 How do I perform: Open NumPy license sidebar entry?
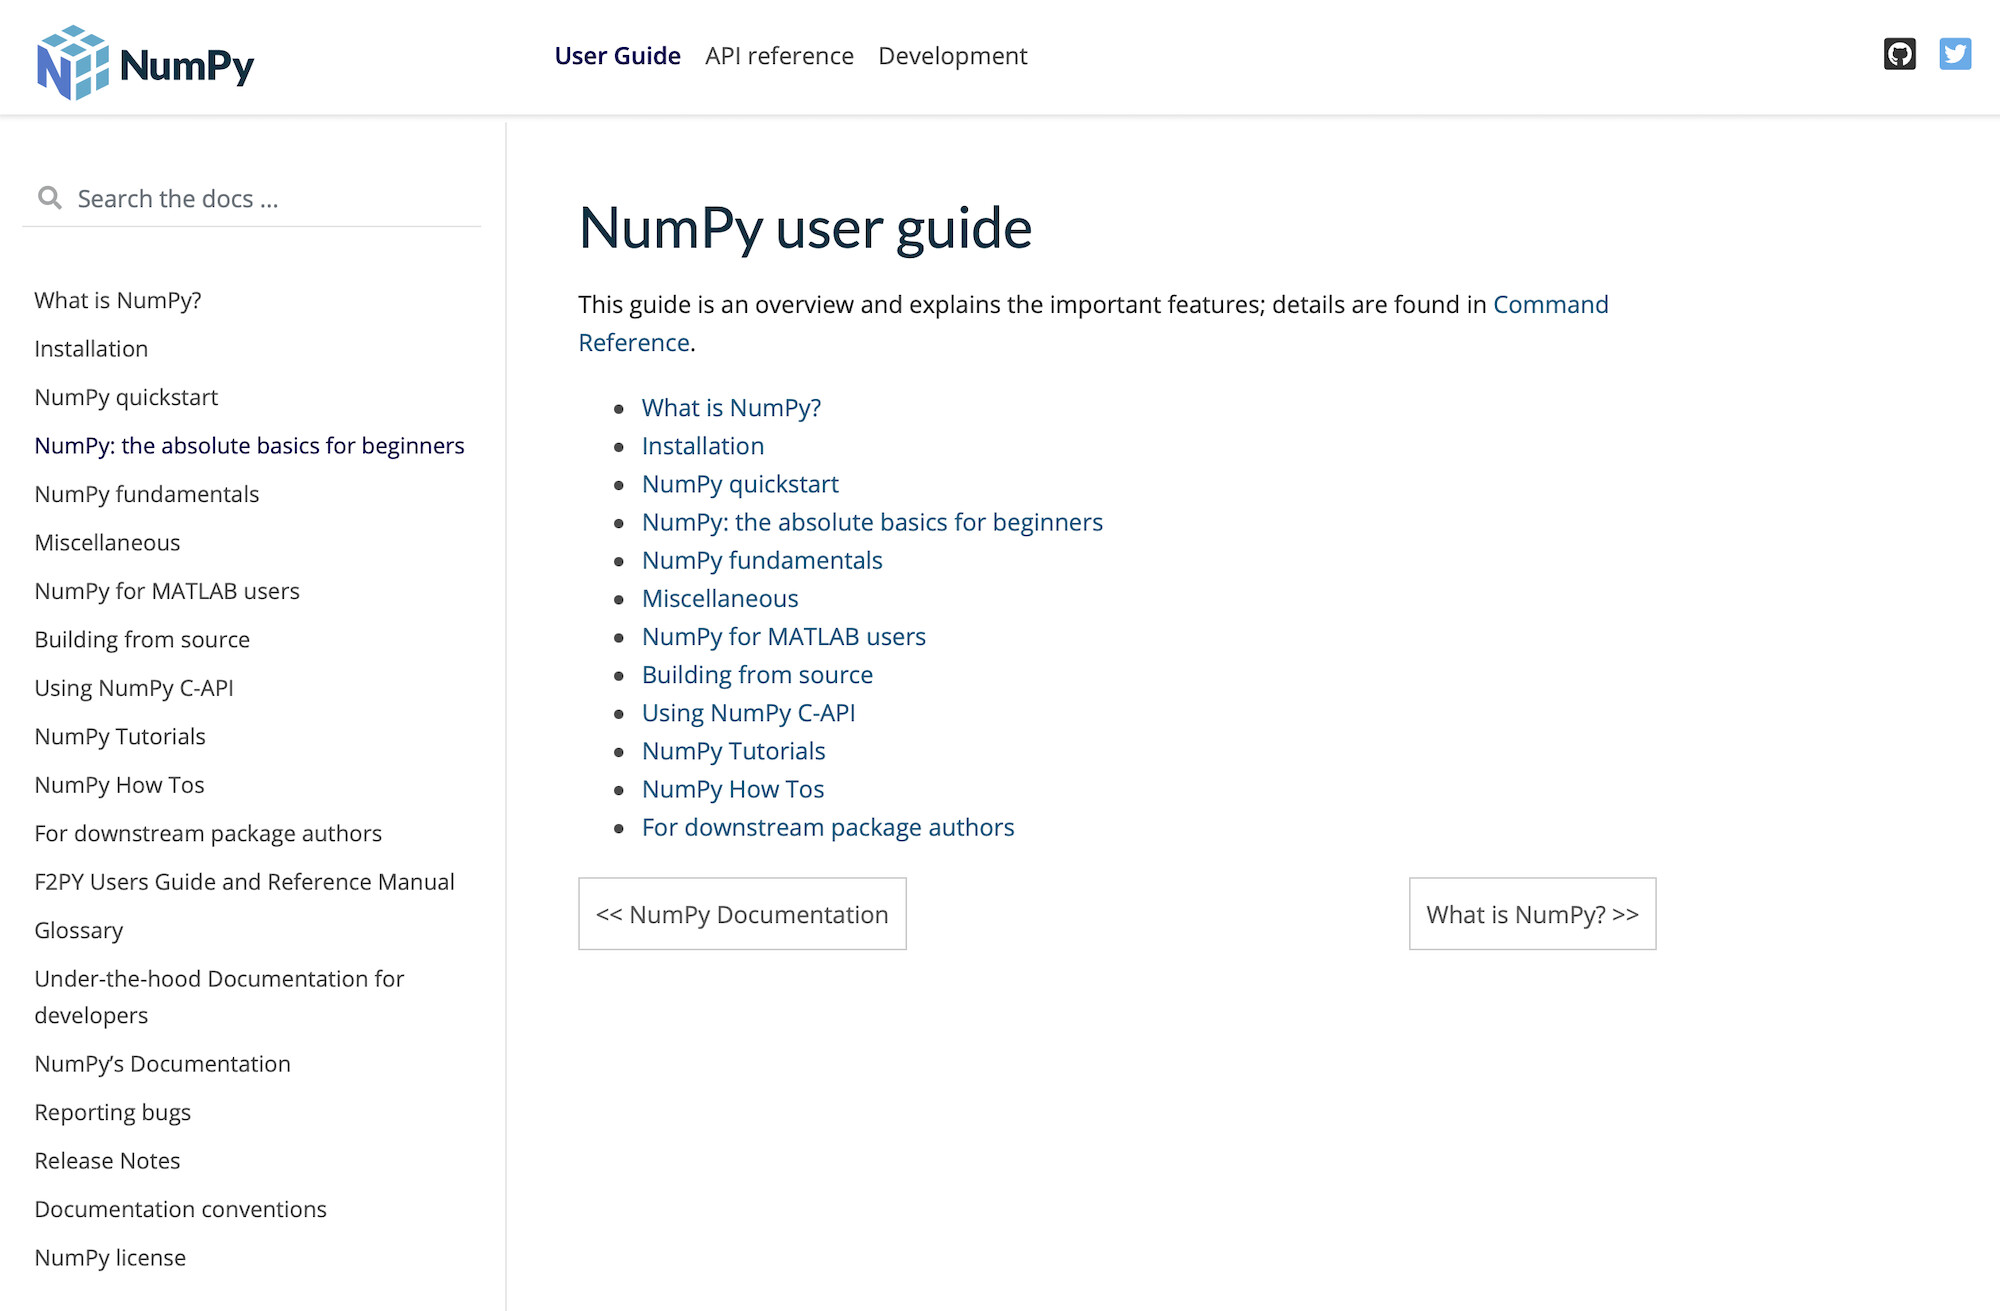[110, 1258]
